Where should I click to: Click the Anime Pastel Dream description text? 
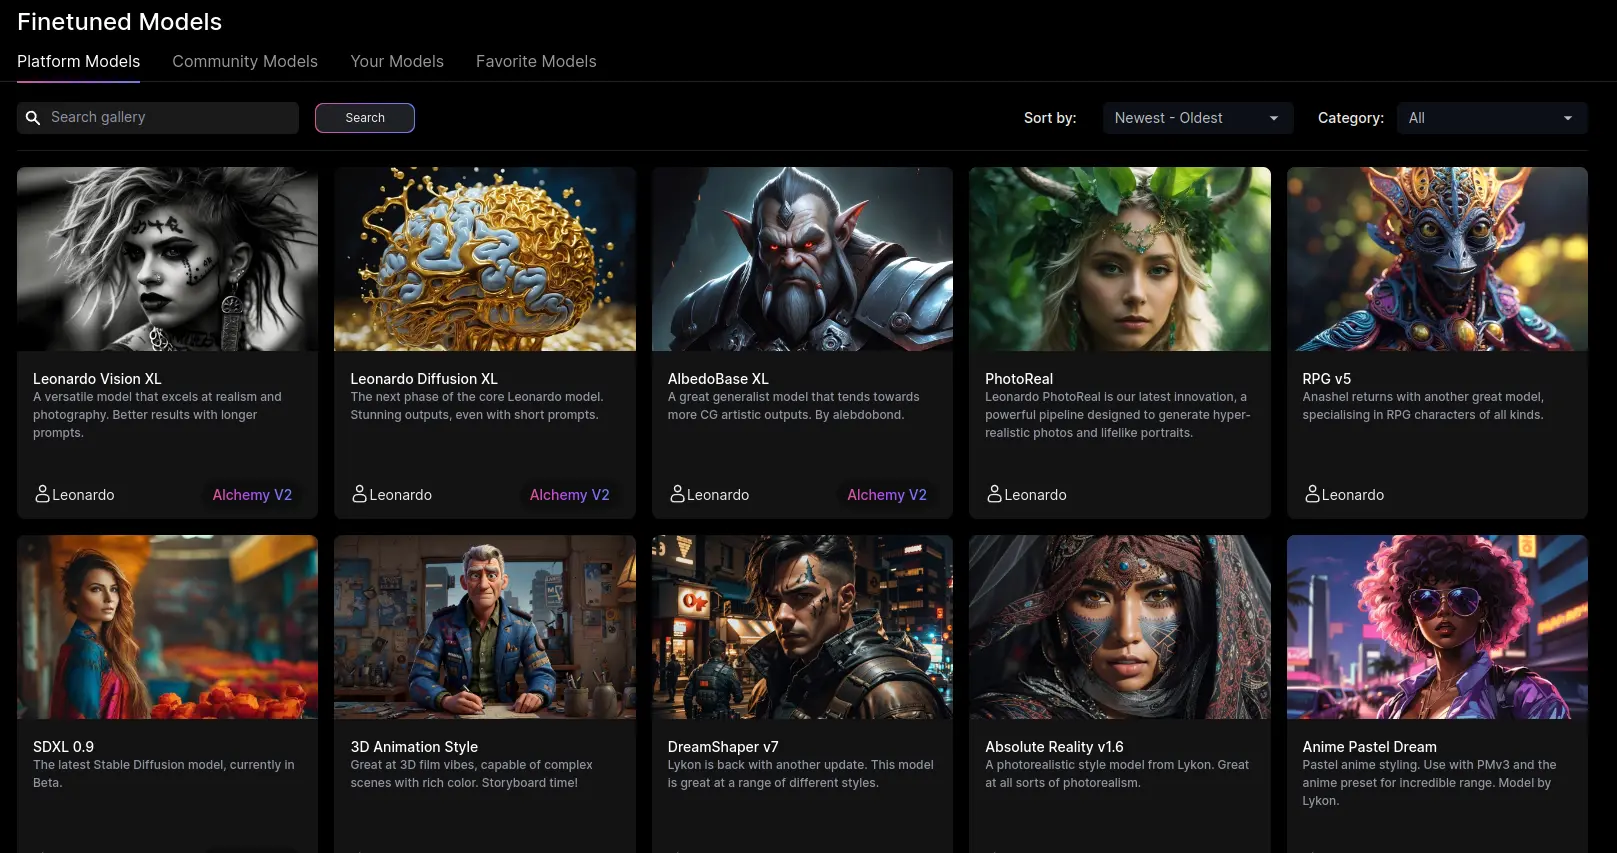[1429, 783]
